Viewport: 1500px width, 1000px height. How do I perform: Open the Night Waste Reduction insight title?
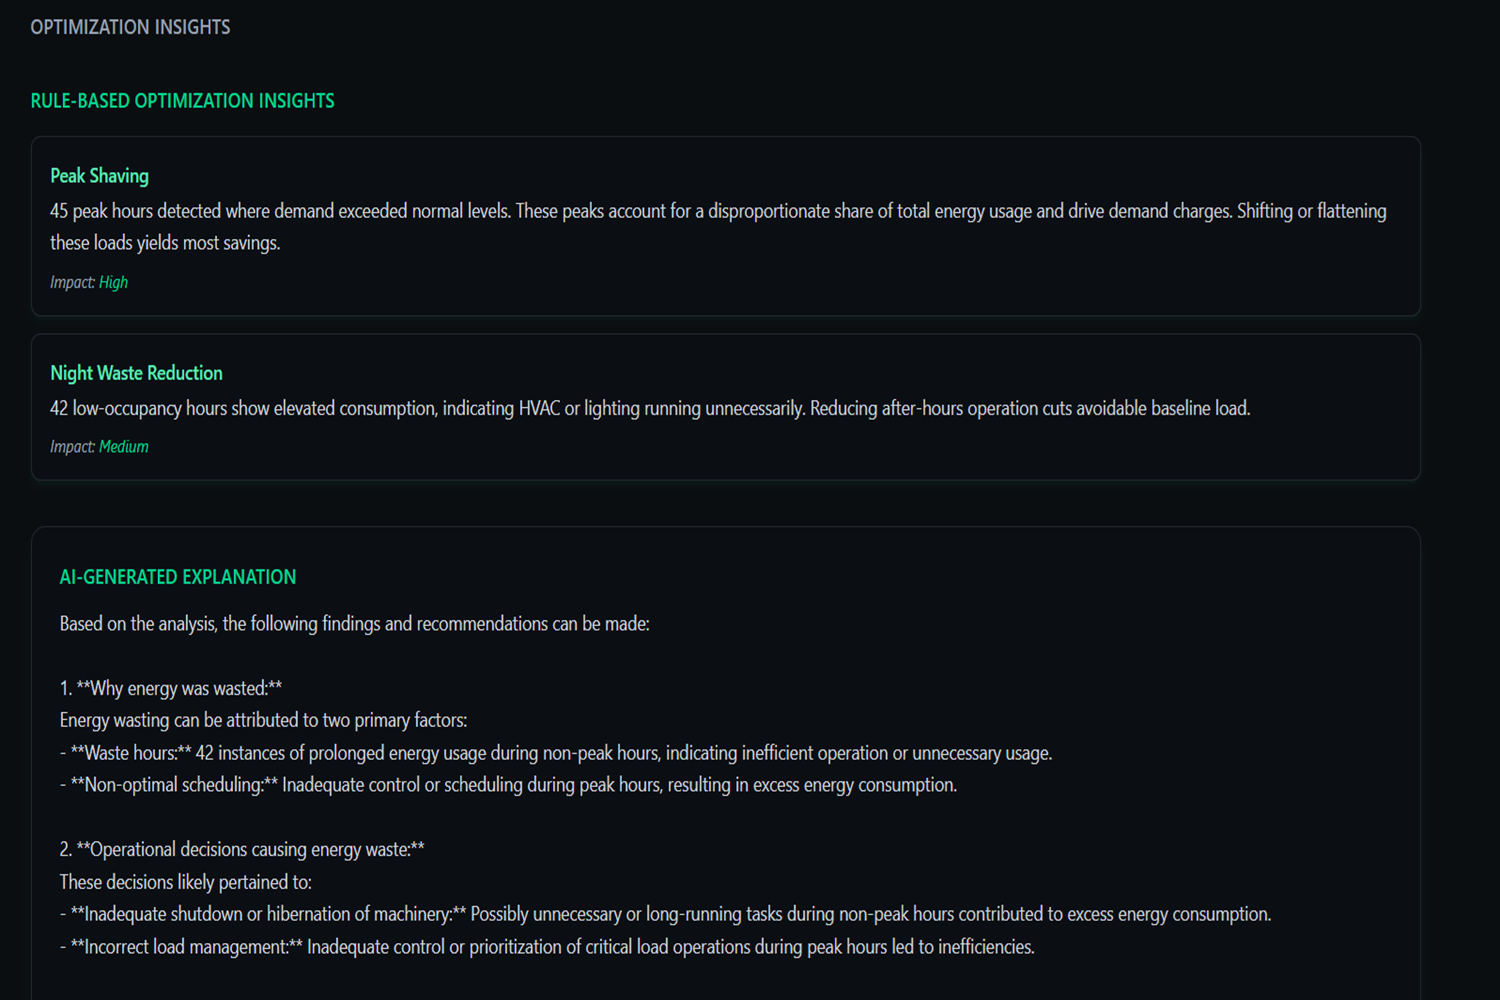[x=136, y=373]
